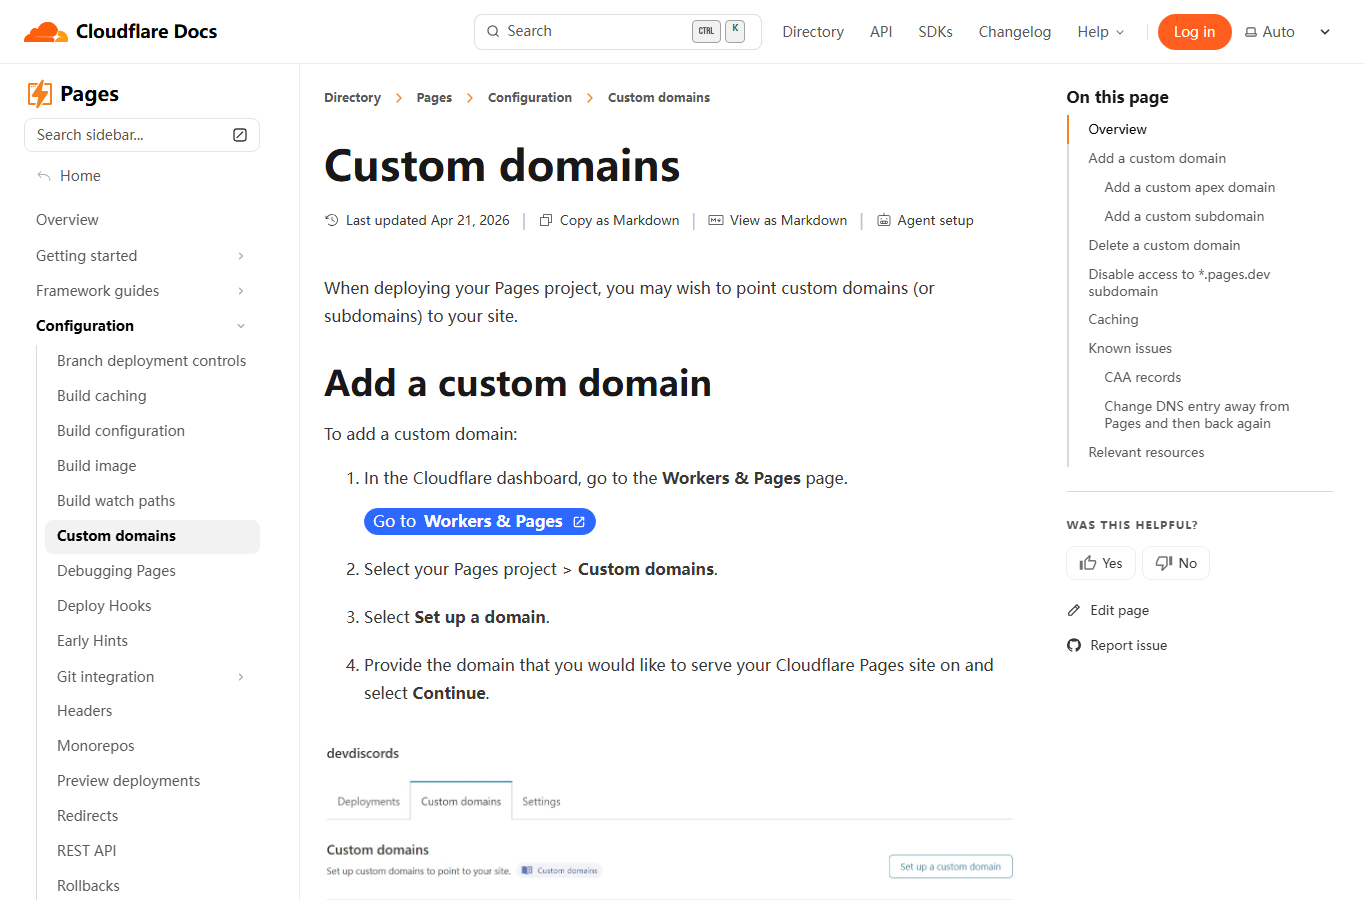The width and height of the screenshot is (1365, 900).
Task: Open the Directory nav link
Action: click(x=813, y=32)
